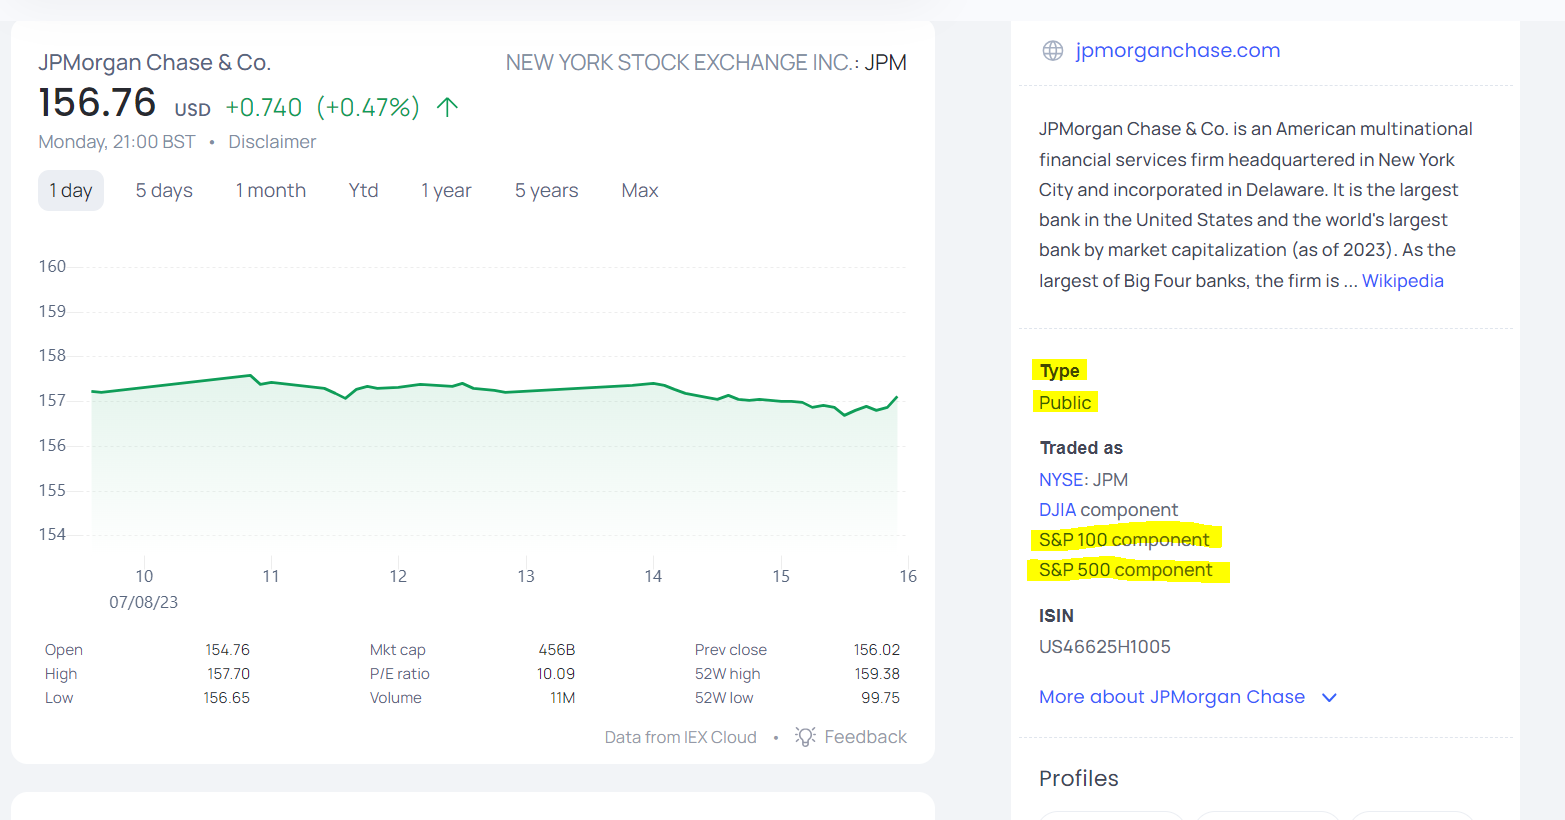Expand More about JPMorgan Chase chevron
Screen dimensions: 1565x820
pyautogui.click(x=1329, y=698)
